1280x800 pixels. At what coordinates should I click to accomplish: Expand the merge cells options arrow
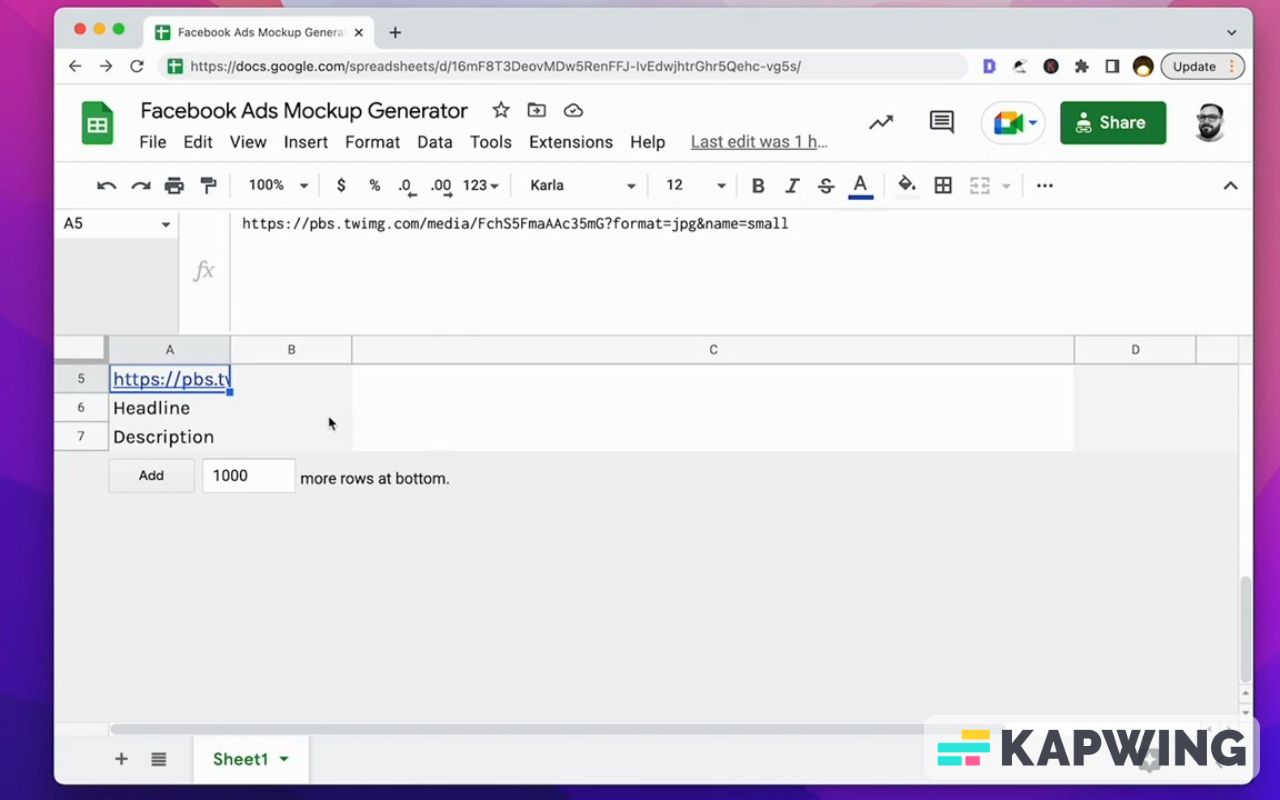click(1006, 186)
